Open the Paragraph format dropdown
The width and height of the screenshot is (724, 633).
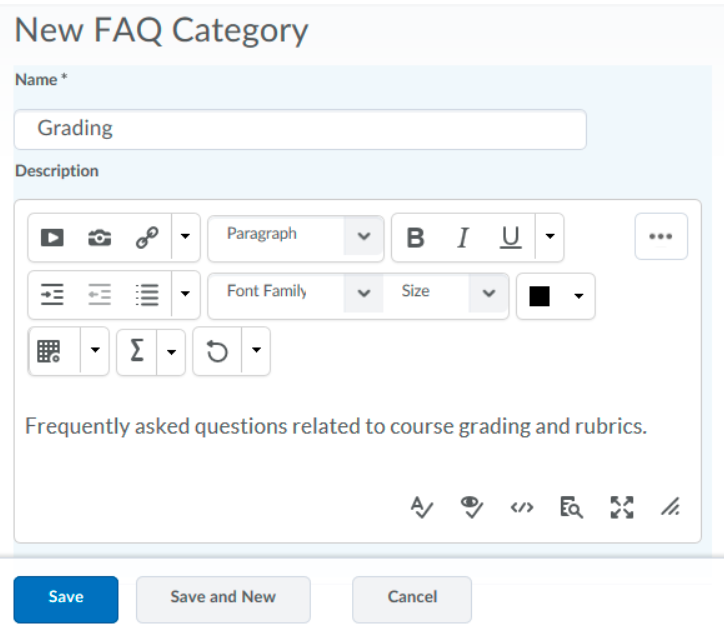295,238
